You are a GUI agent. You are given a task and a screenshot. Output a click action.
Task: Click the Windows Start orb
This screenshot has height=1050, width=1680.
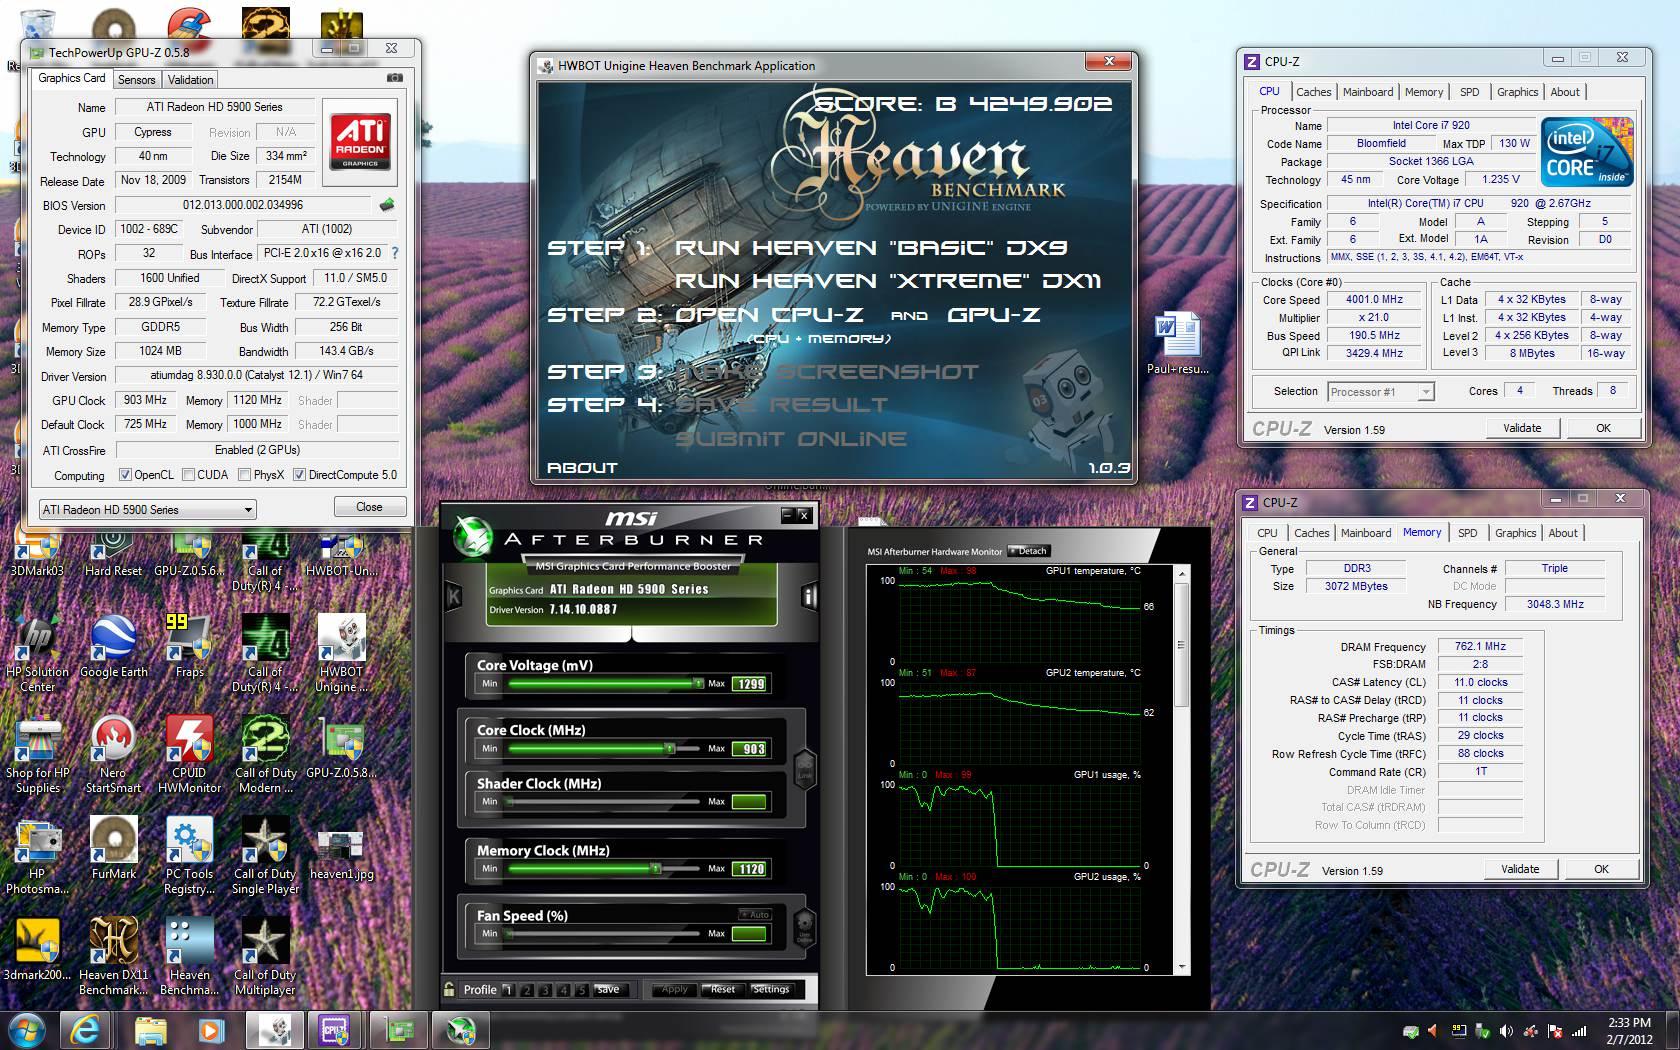[27, 1030]
